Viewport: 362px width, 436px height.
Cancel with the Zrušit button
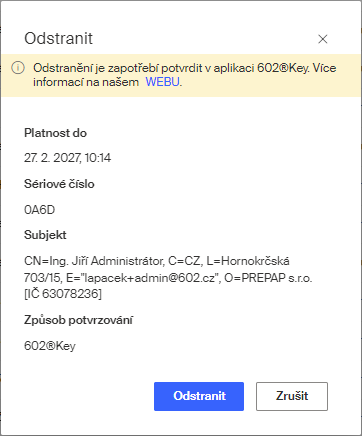pos(292,396)
